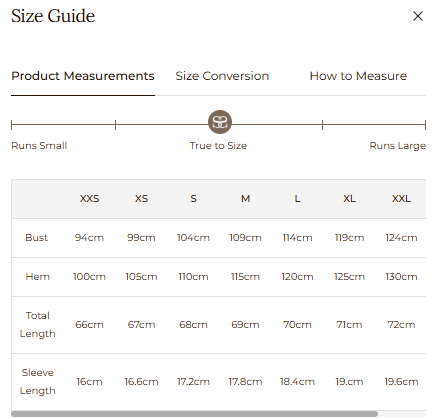The height and width of the screenshot is (419, 439).
Task: Click the 69cm total length value
Action: [x=245, y=325]
